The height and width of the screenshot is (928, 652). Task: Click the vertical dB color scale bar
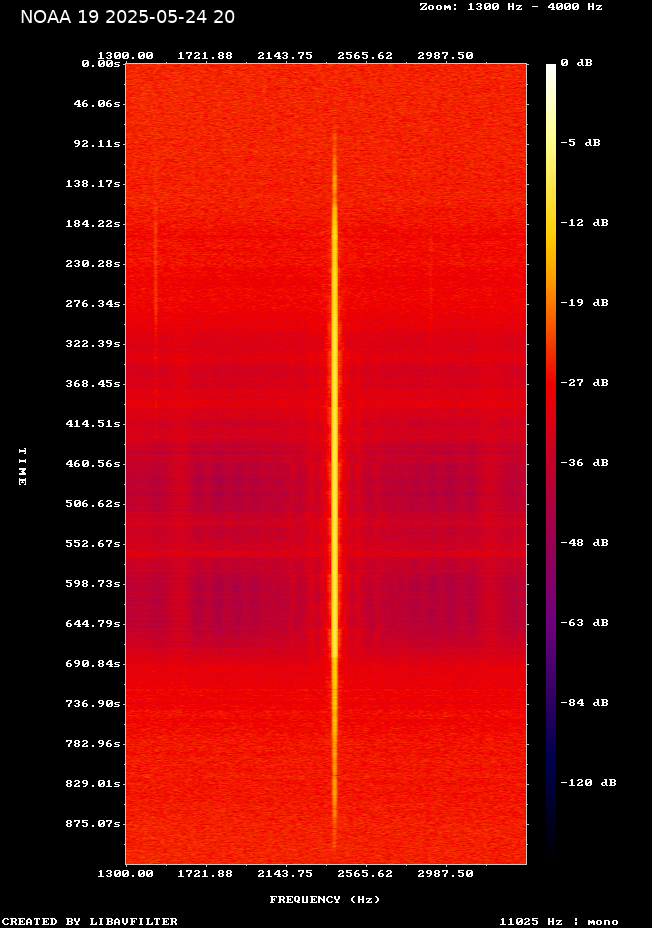tap(551, 463)
